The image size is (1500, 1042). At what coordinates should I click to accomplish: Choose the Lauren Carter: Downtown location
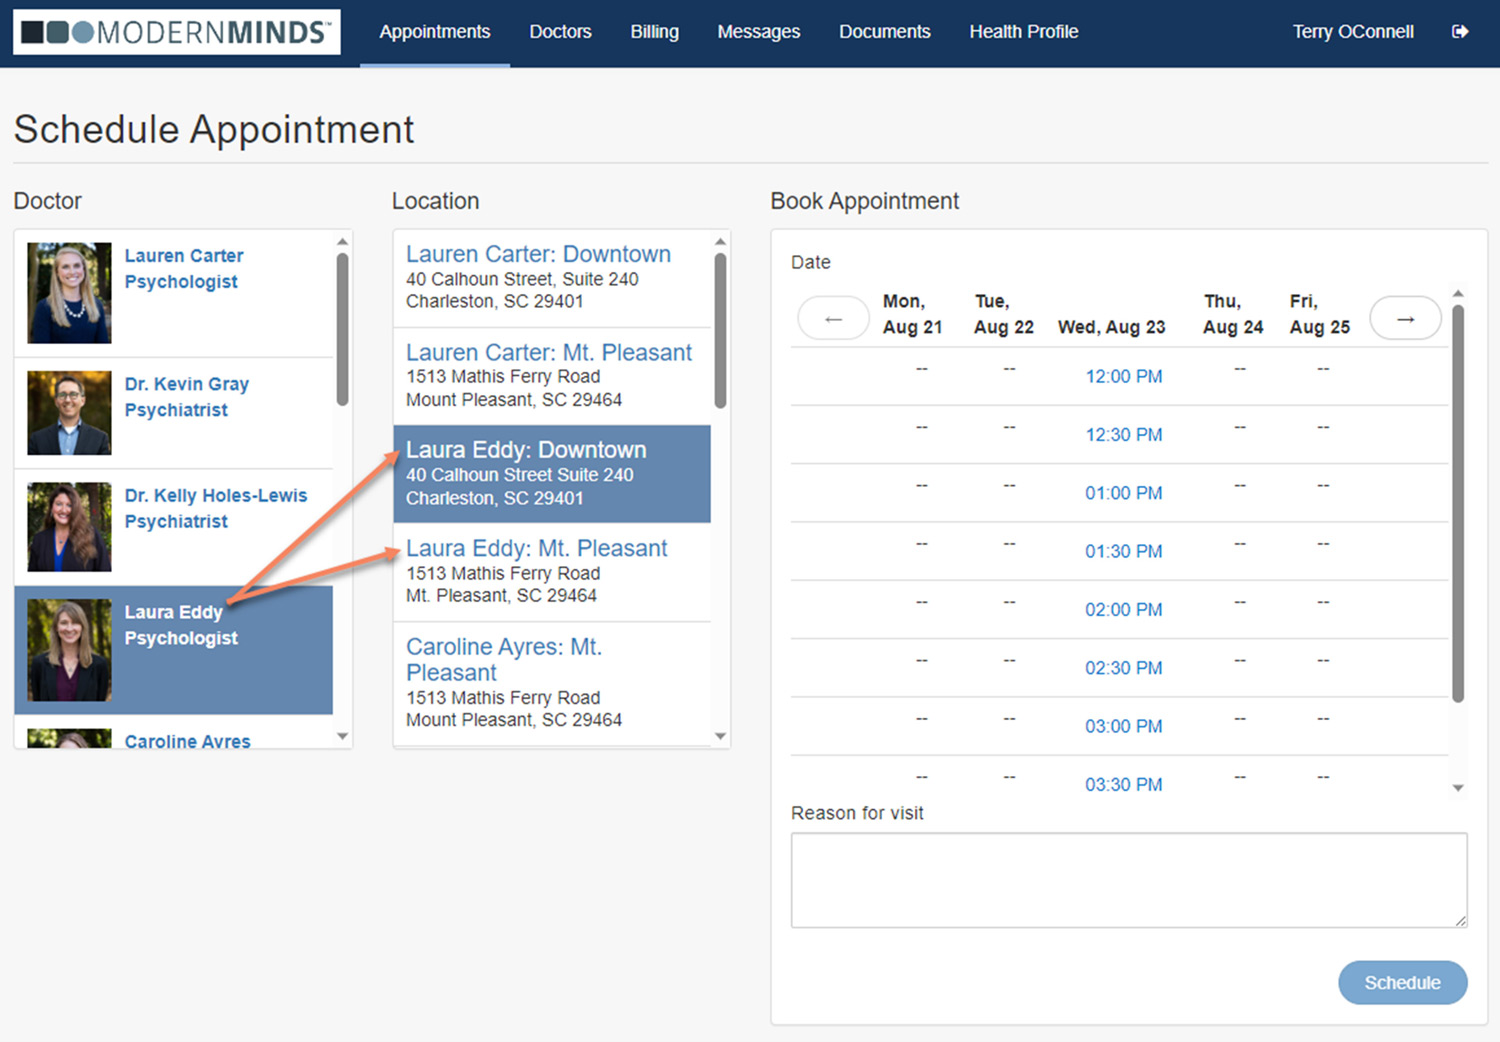pos(538,254)
